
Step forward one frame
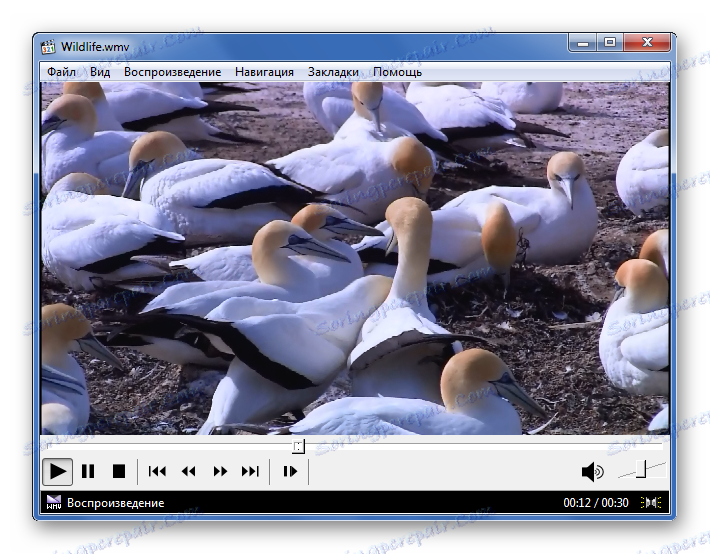[290, 472]
